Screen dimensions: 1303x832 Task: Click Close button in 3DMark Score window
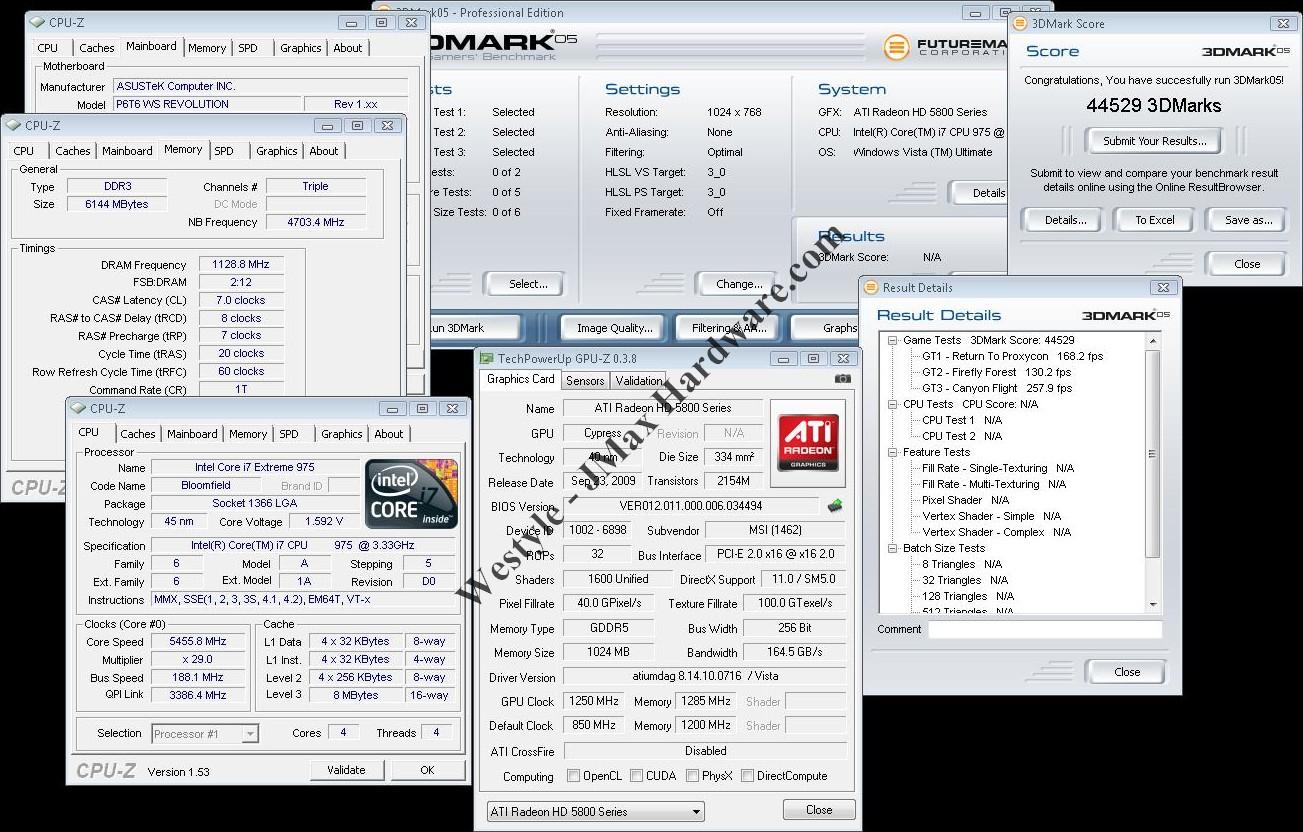pyautogui.click(x=1247, y=264)
